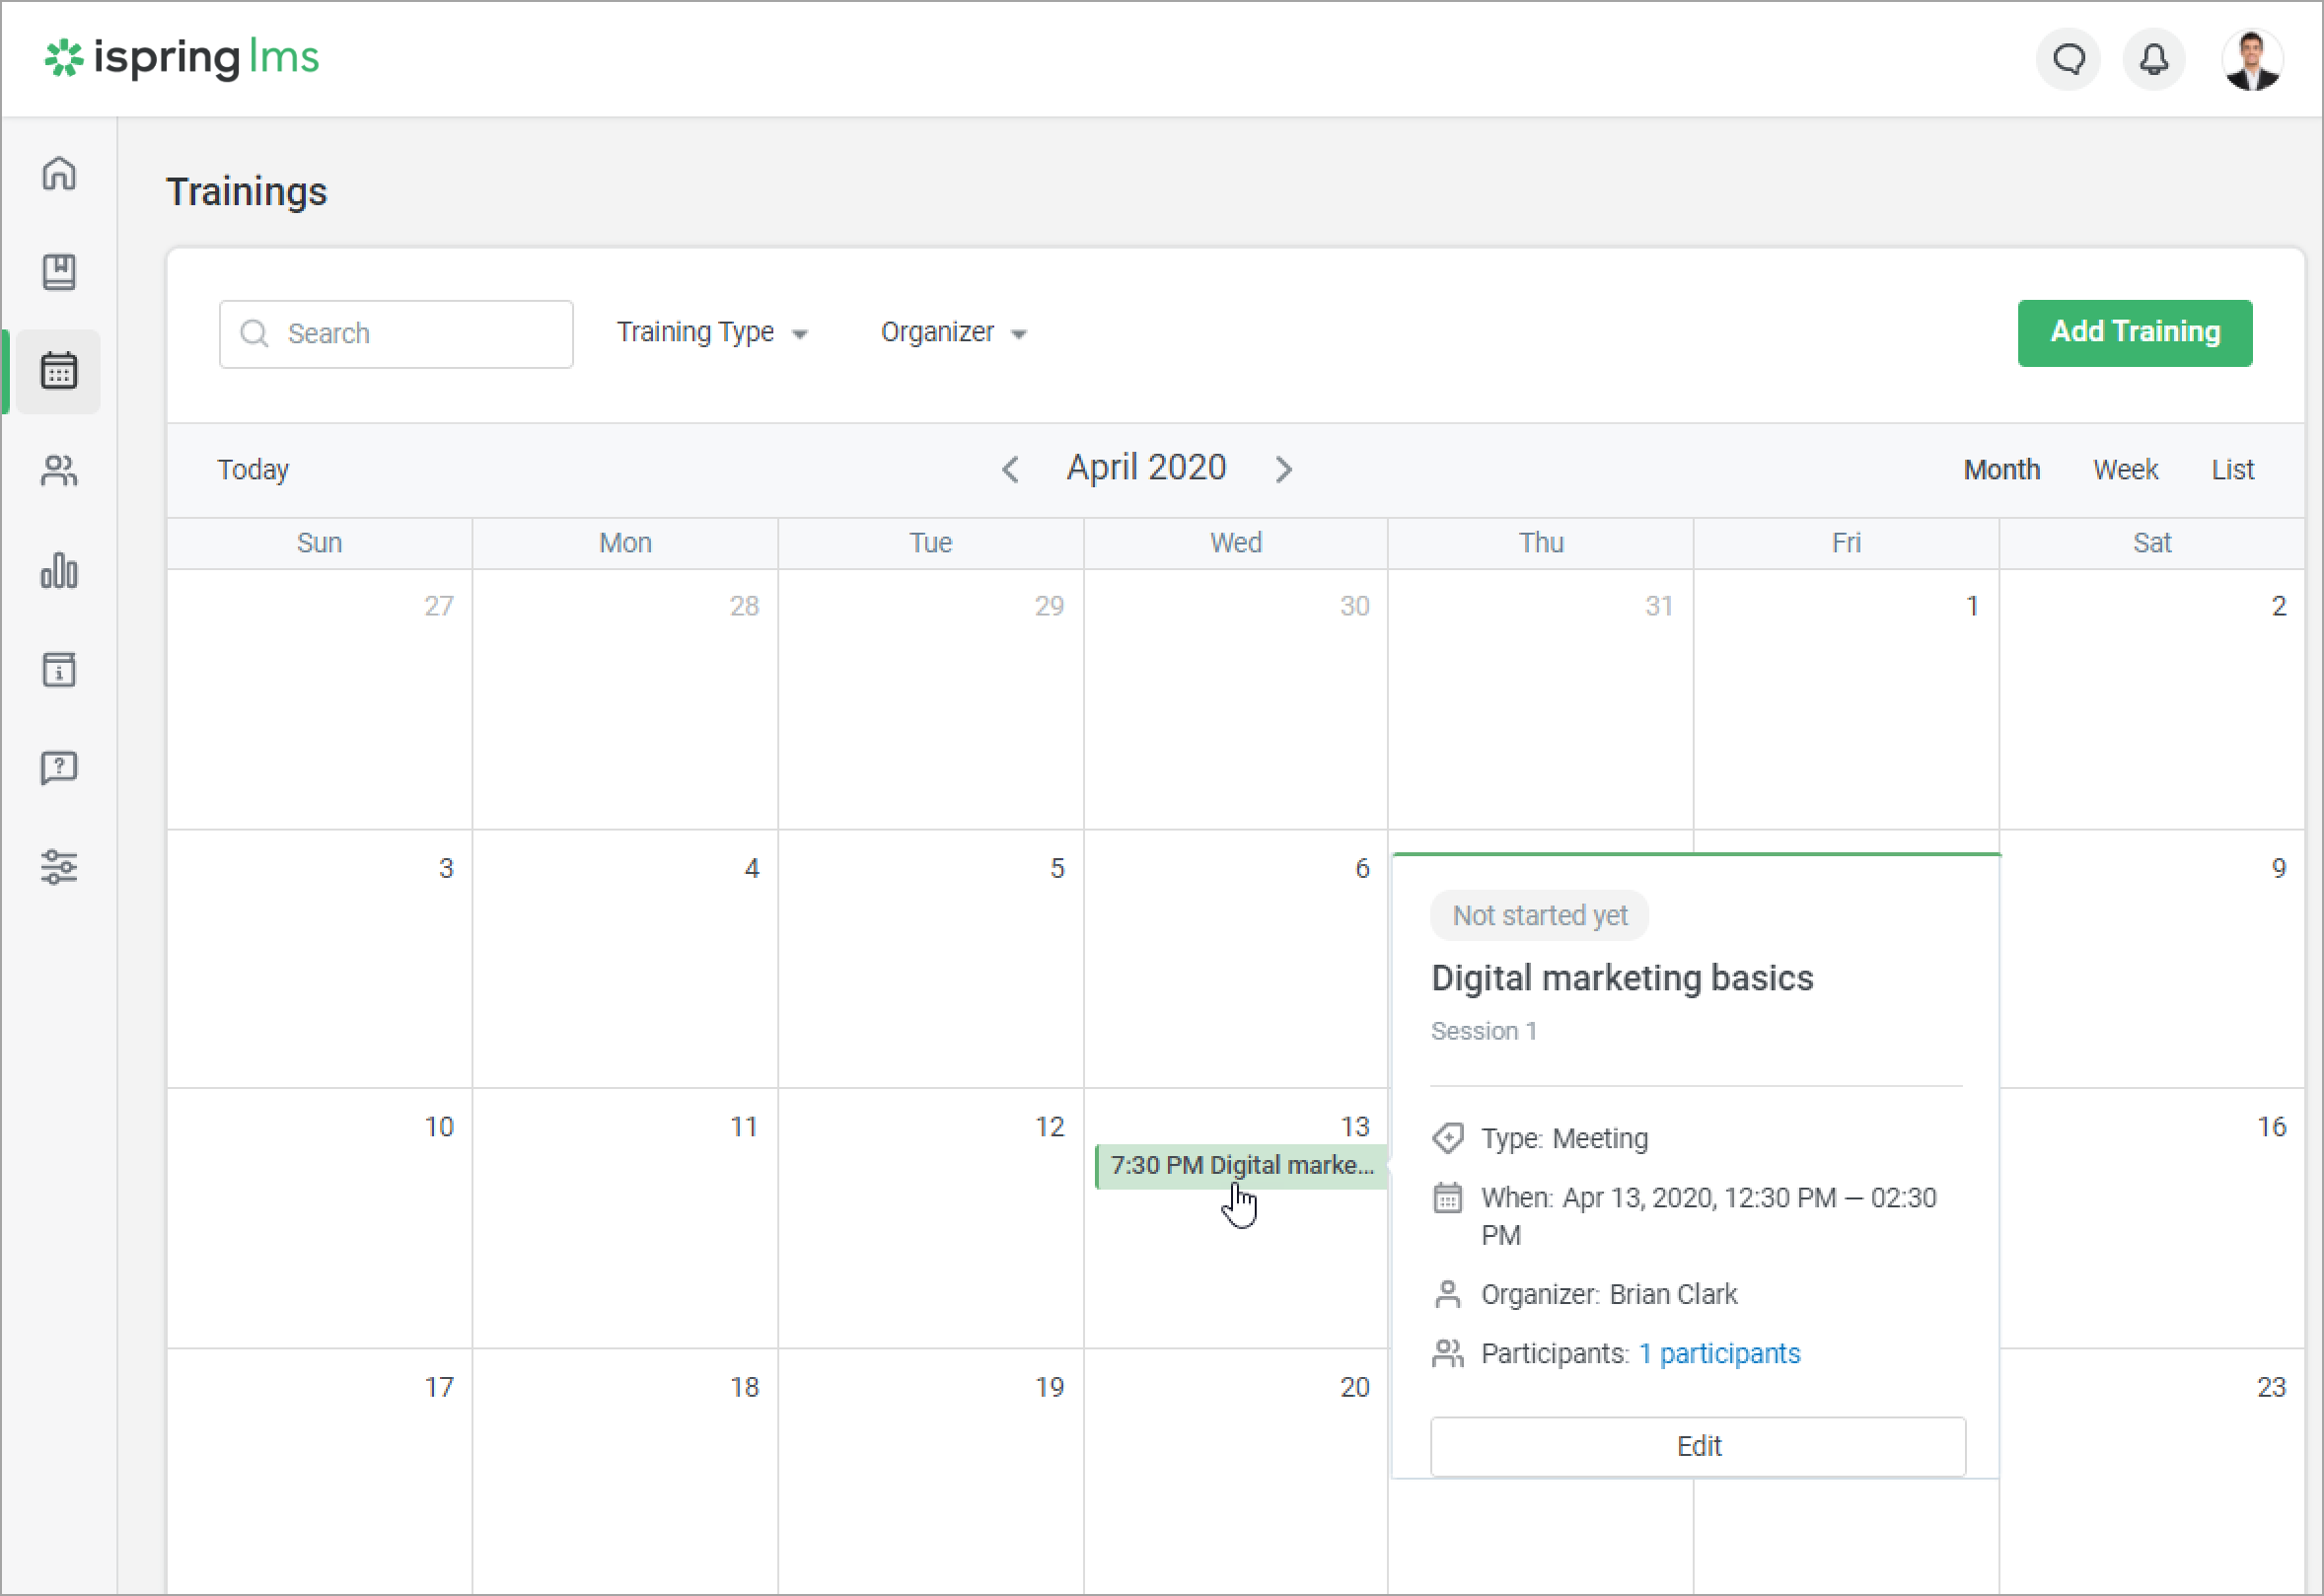Open the help question bubble icon

point(59,768)
